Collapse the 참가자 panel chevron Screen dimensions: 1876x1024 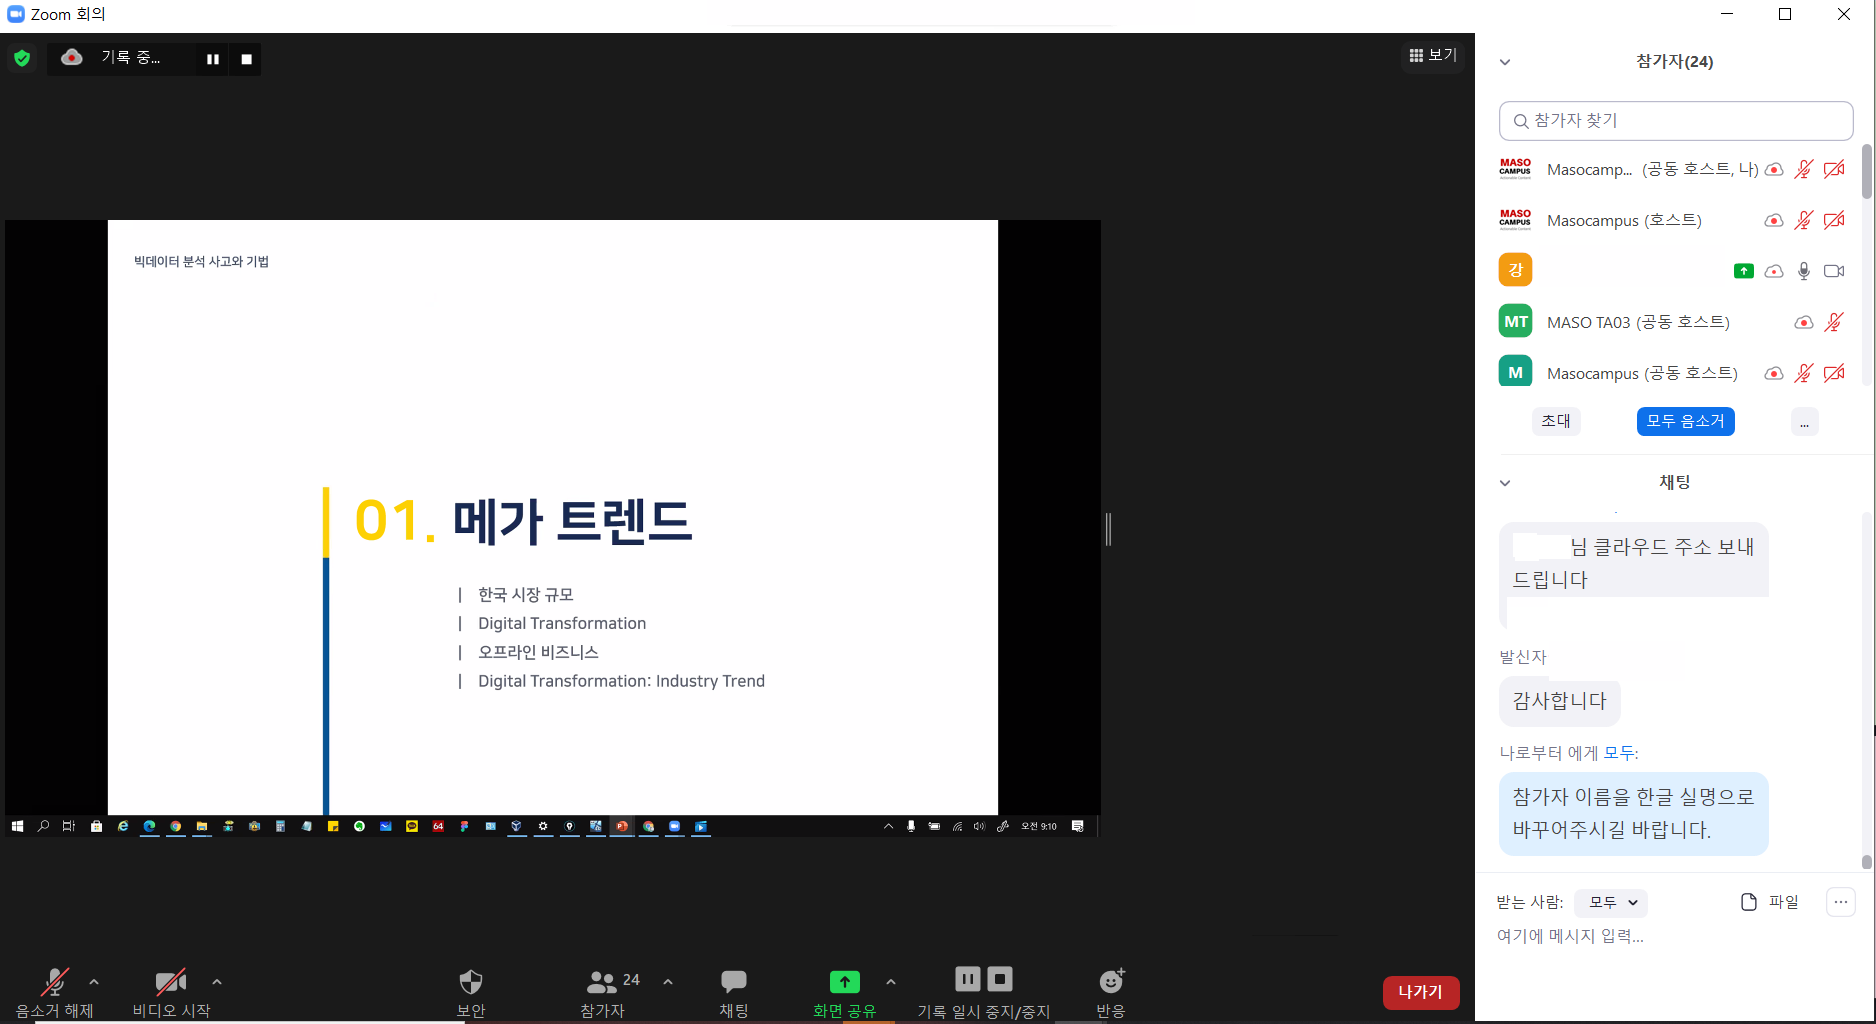coord(1505,62)
